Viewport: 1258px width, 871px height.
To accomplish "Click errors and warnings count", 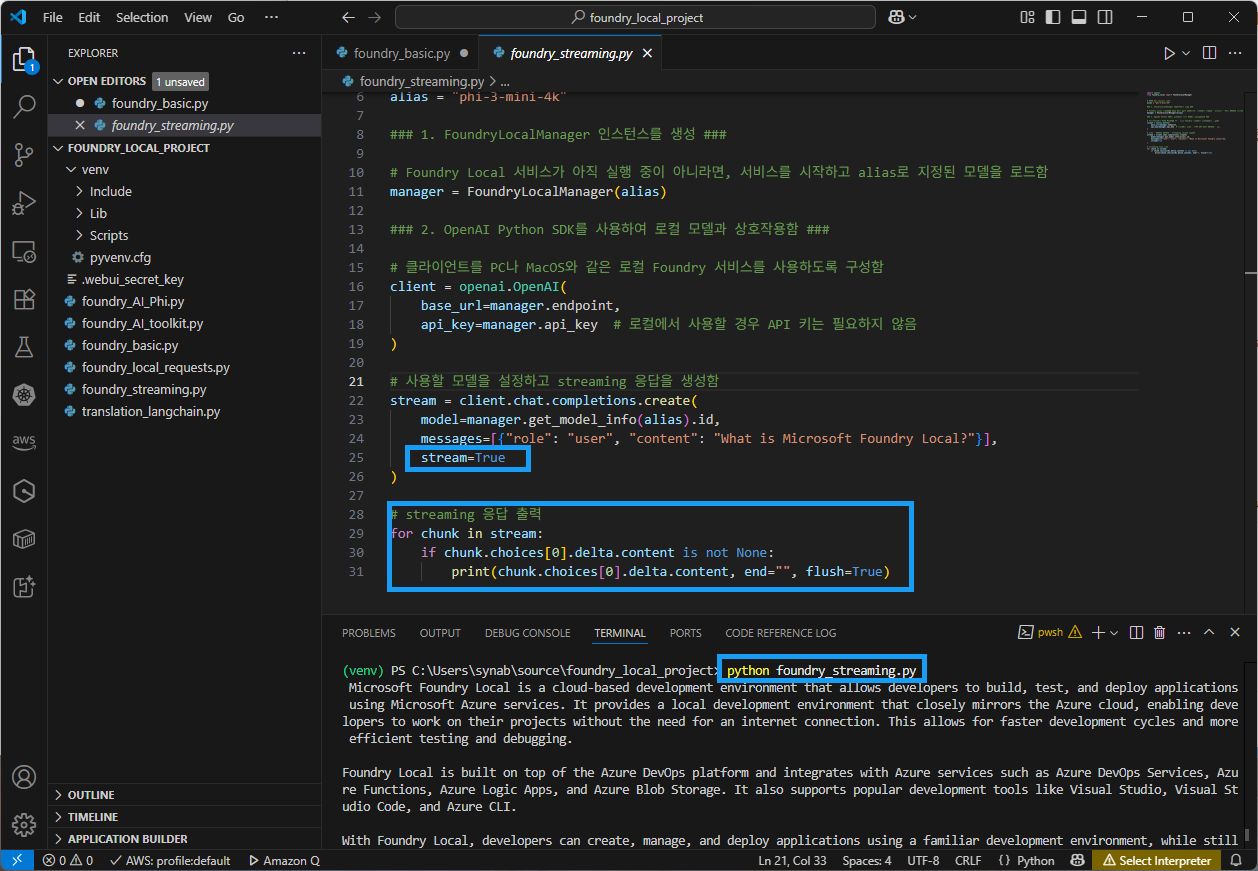I will (68, 860).
